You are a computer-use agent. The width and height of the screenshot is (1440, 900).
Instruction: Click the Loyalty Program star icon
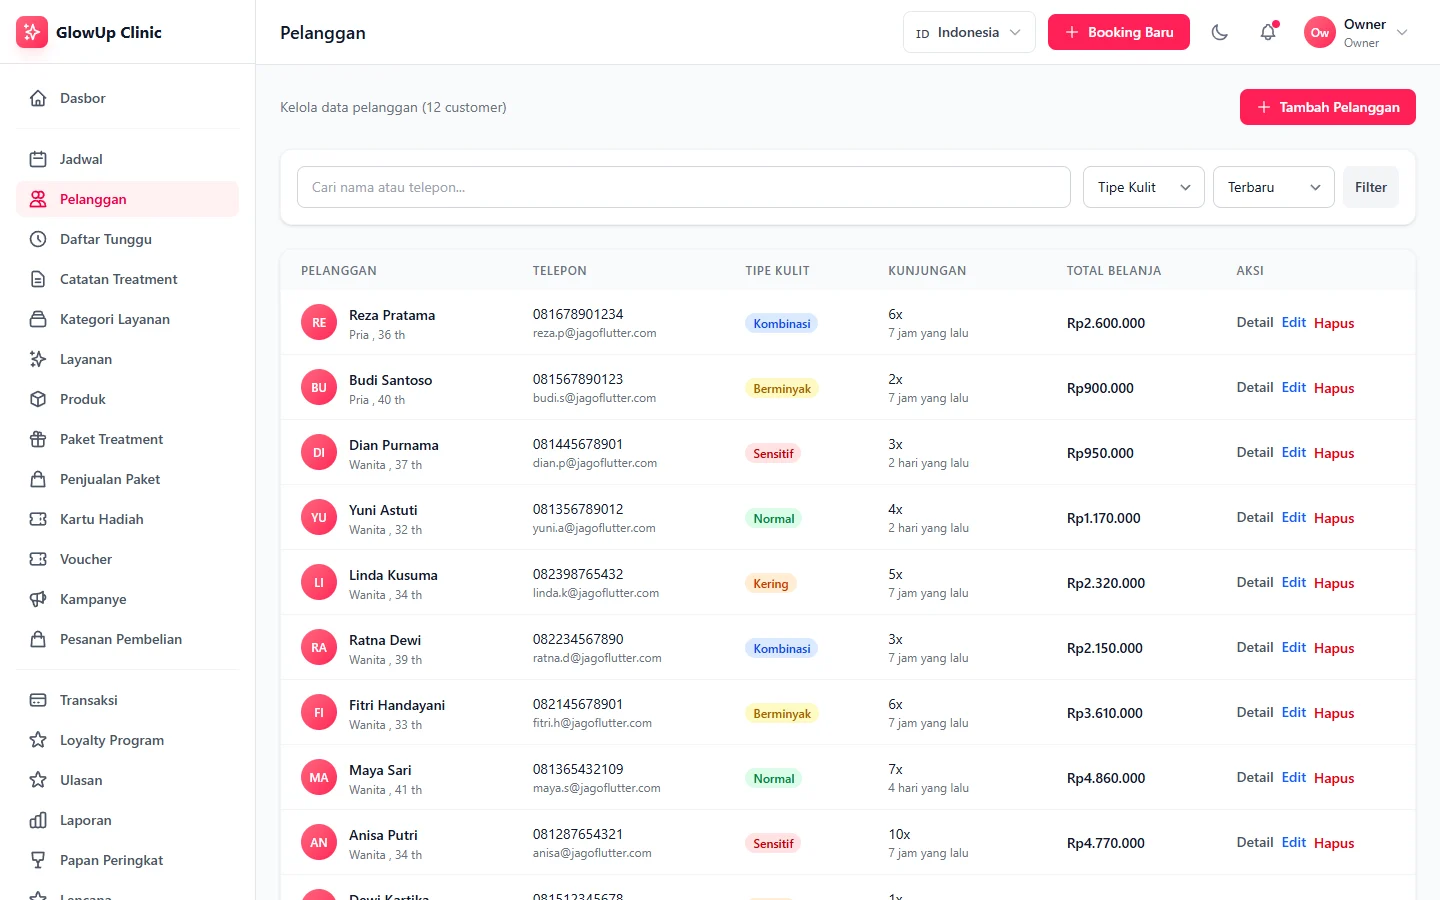38,740
